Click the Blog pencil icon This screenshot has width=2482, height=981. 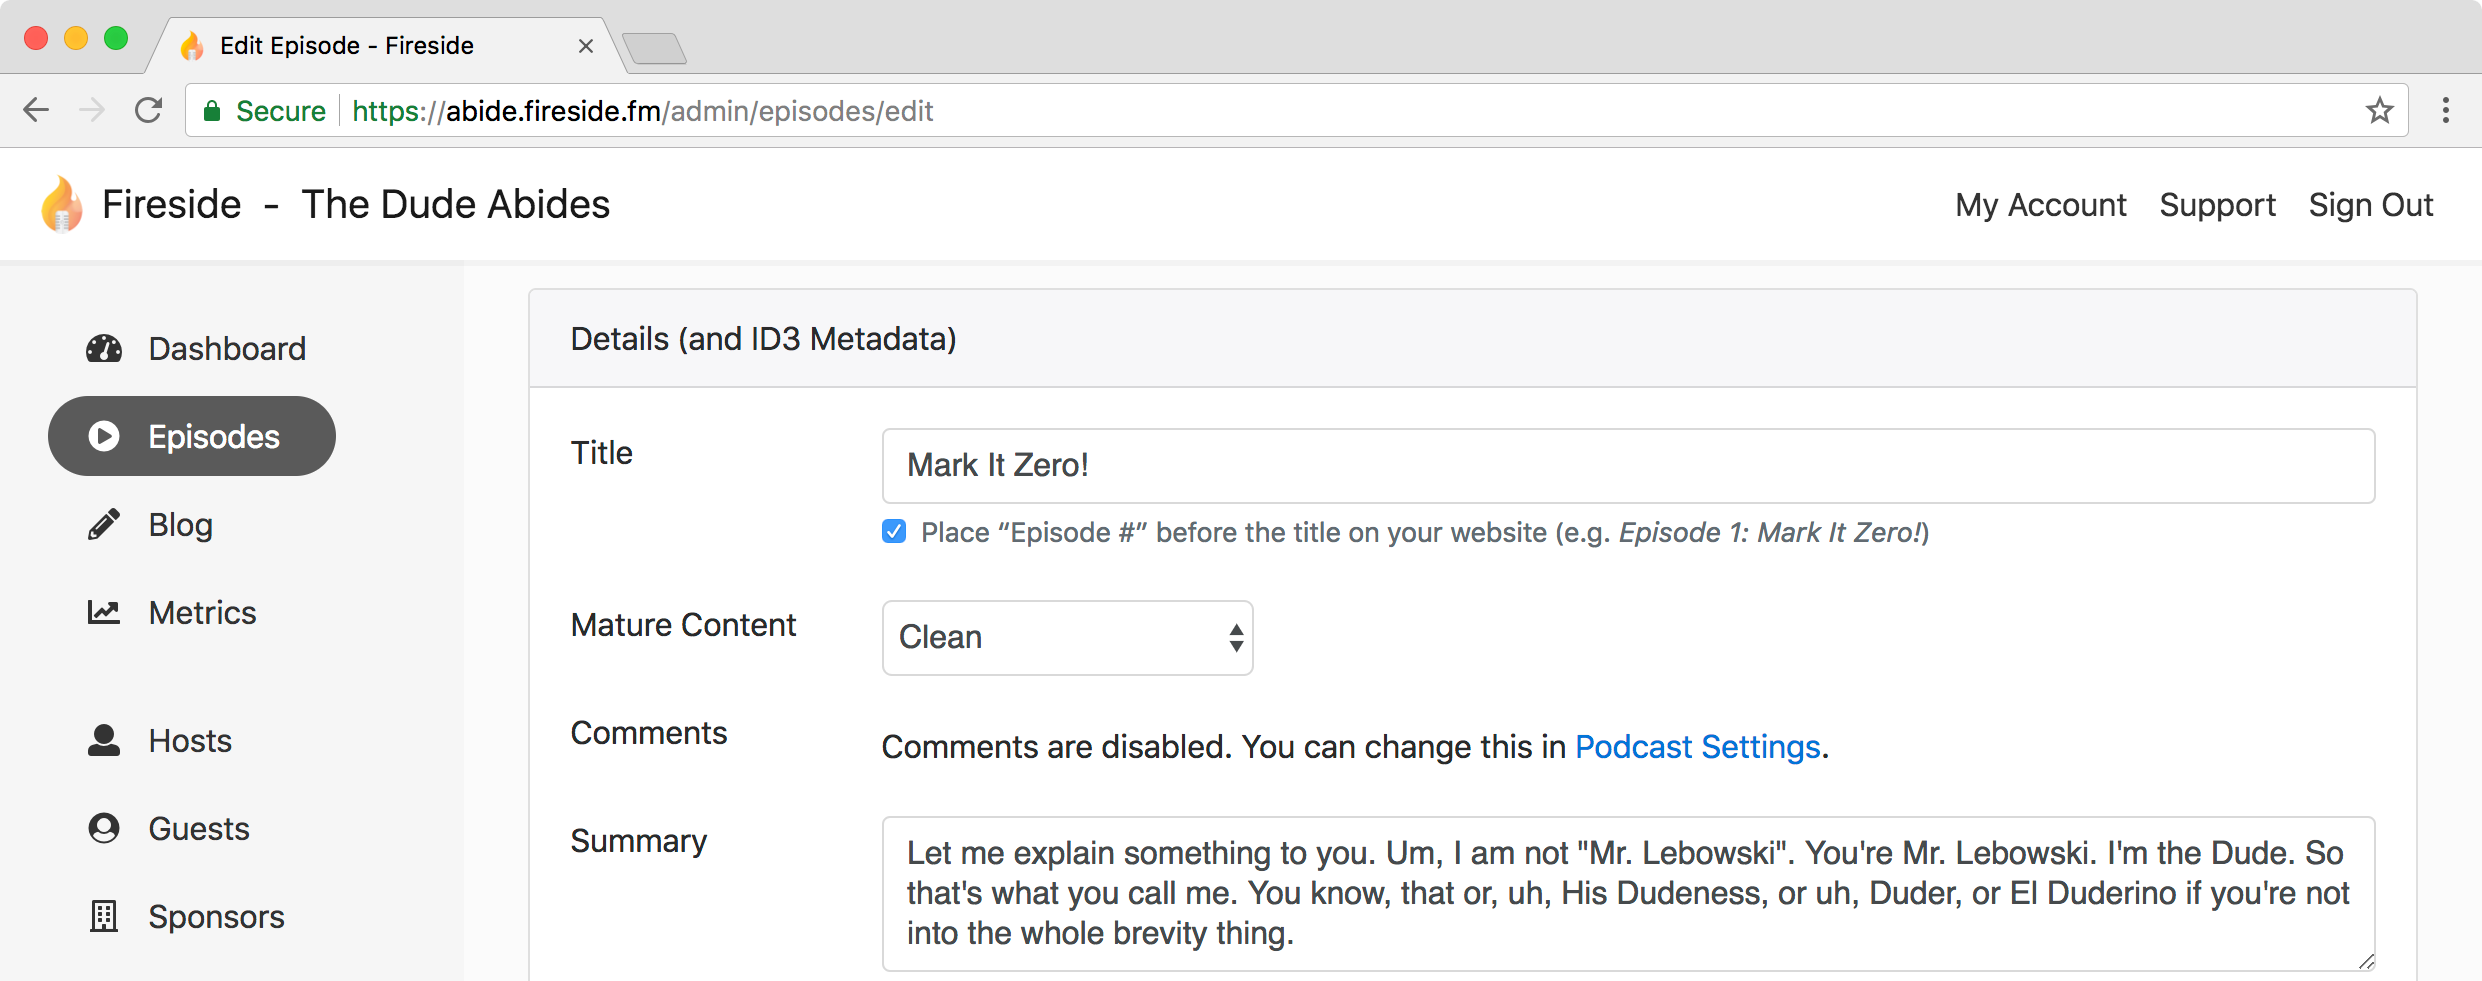pyautogui.click(x=104, y=525)
